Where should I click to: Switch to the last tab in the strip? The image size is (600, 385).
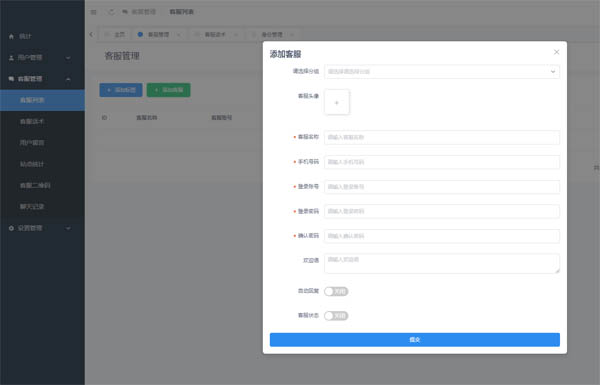272,34
